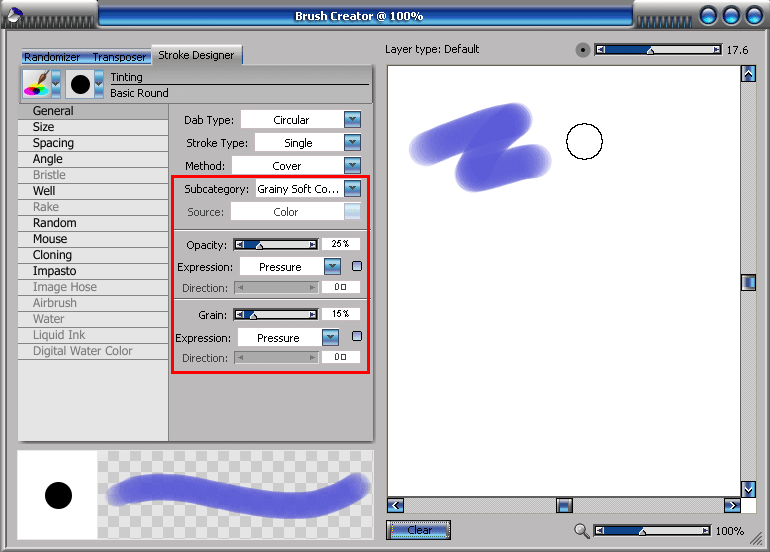Toggle the Opacity expression invert checkbox
This screenshot has width=770, height=552.
(357, 266)
